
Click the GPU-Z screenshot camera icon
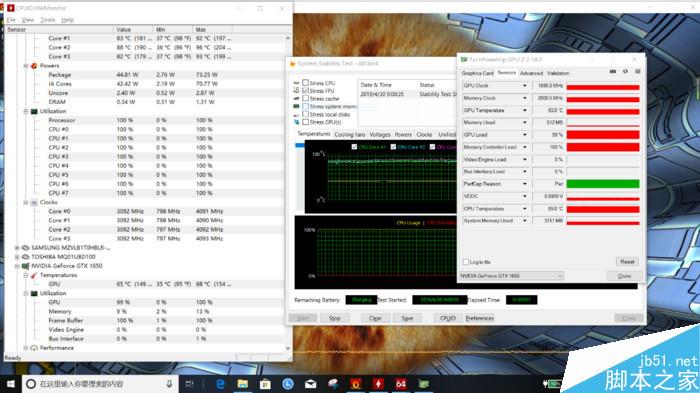click(x=613, y=71)
